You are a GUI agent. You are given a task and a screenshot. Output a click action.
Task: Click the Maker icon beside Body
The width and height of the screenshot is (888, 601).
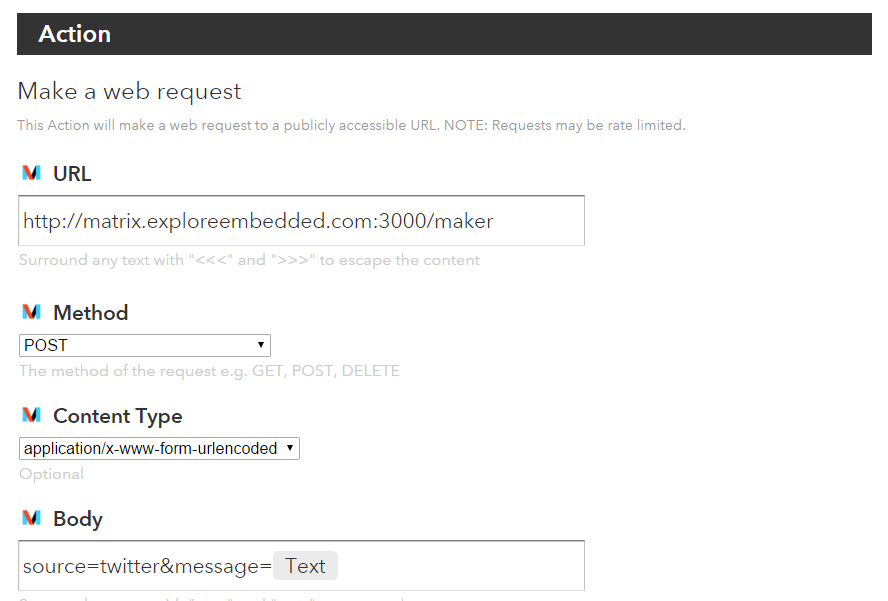[31, 518]
